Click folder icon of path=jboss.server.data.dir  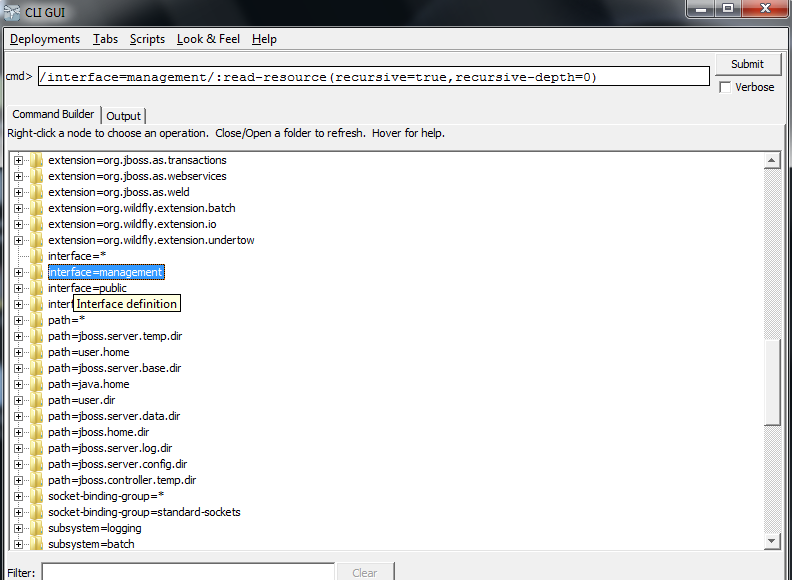click(x=36, y=416)
